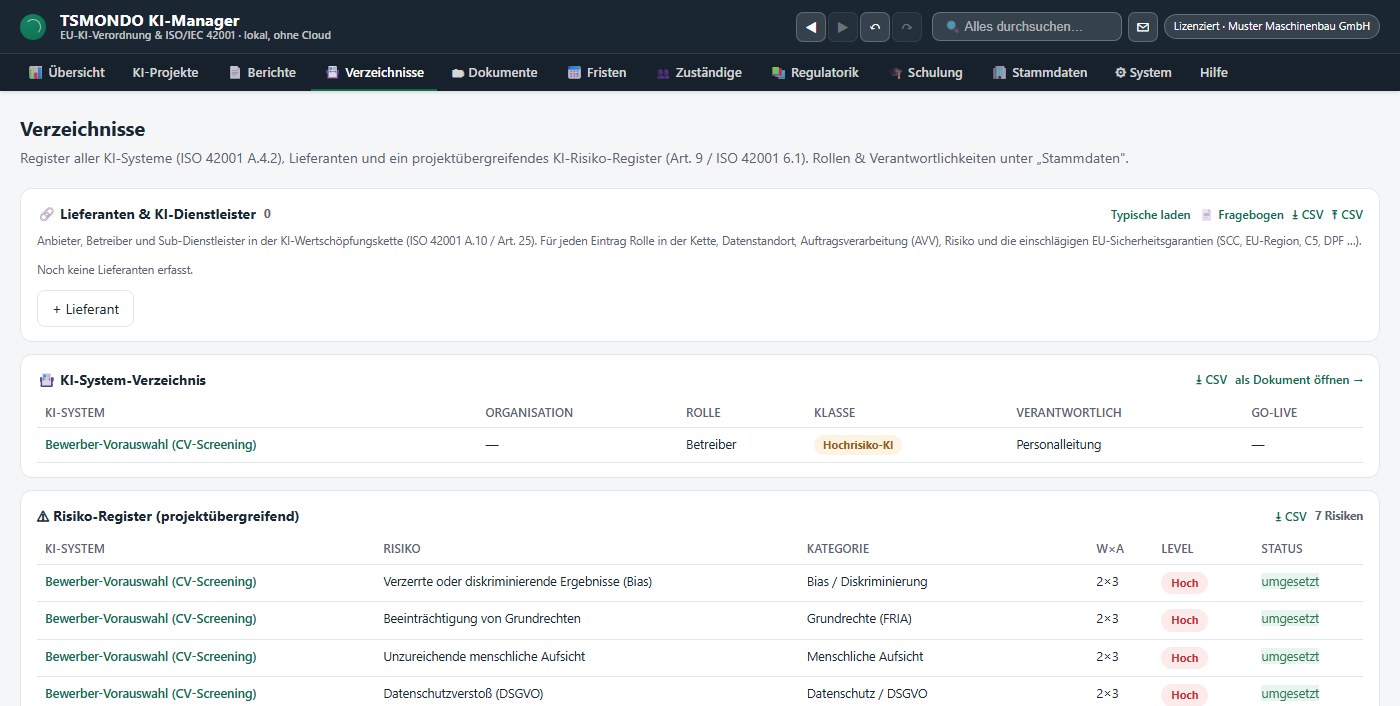1400x706 pixels.
Task: Click 'Beeinträchtigung von Grundrechten' risk text
Action: [482, 619]
